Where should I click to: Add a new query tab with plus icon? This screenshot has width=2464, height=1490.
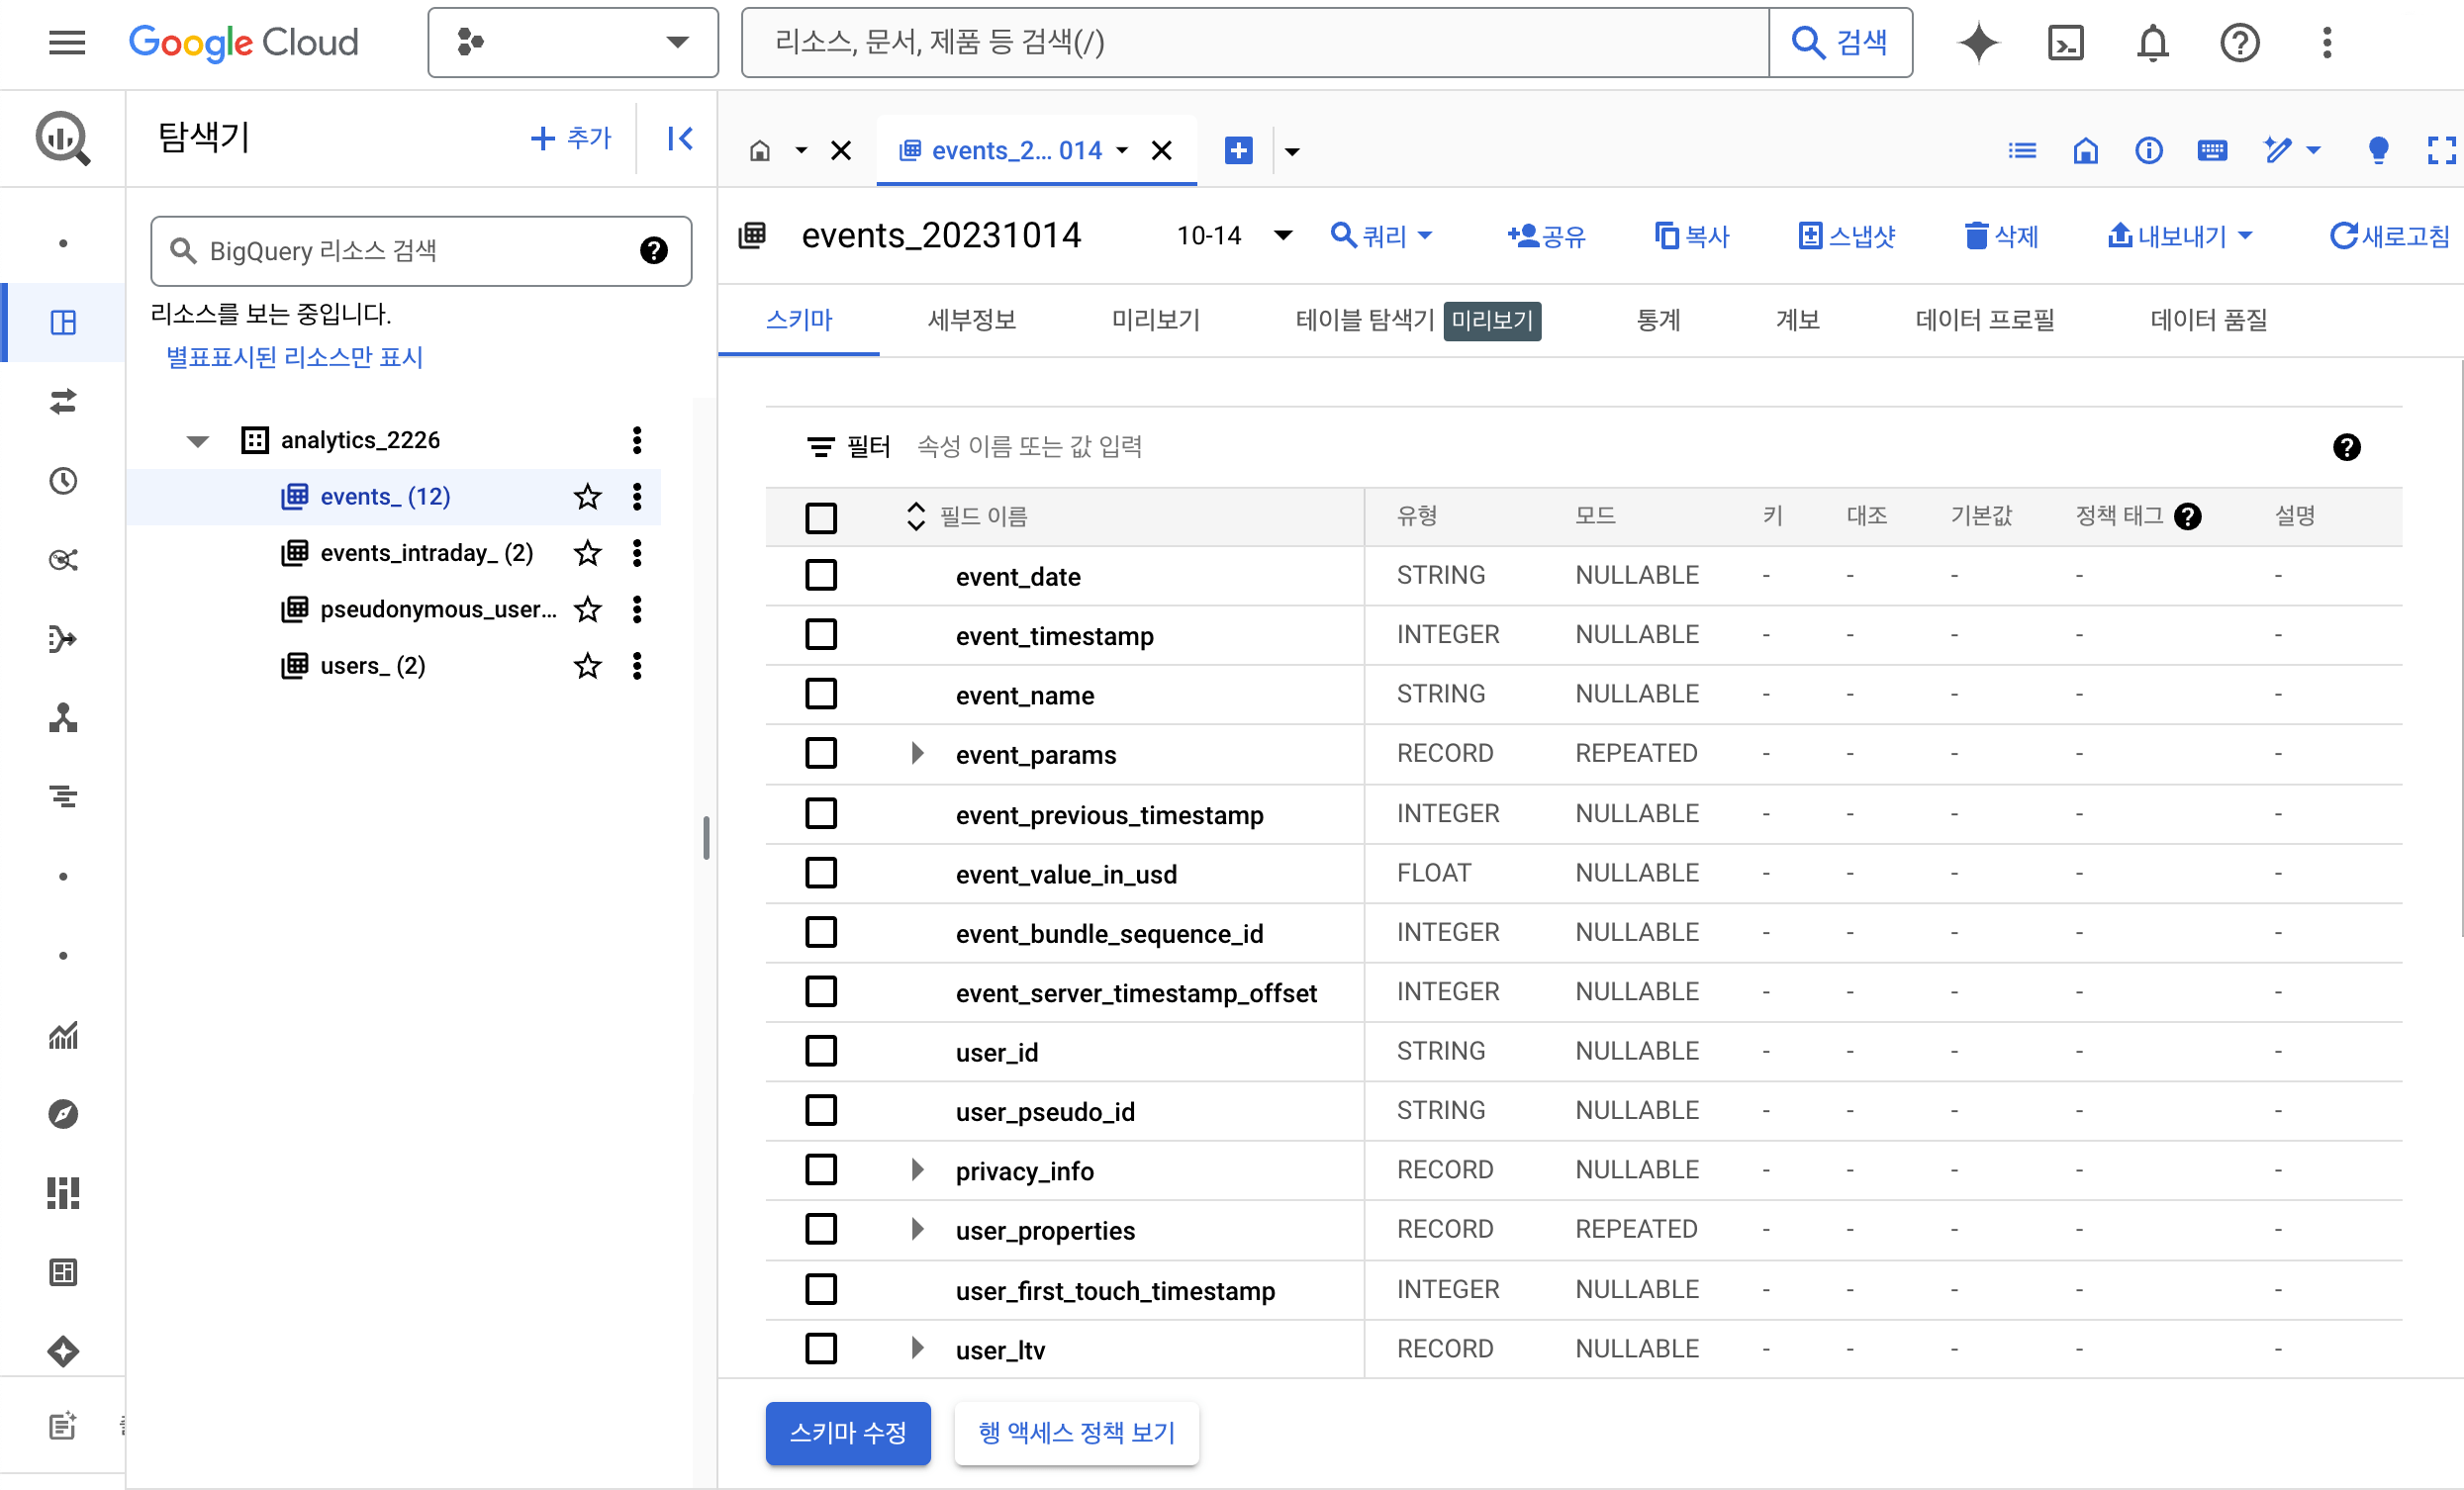(x=1238, y=151)
